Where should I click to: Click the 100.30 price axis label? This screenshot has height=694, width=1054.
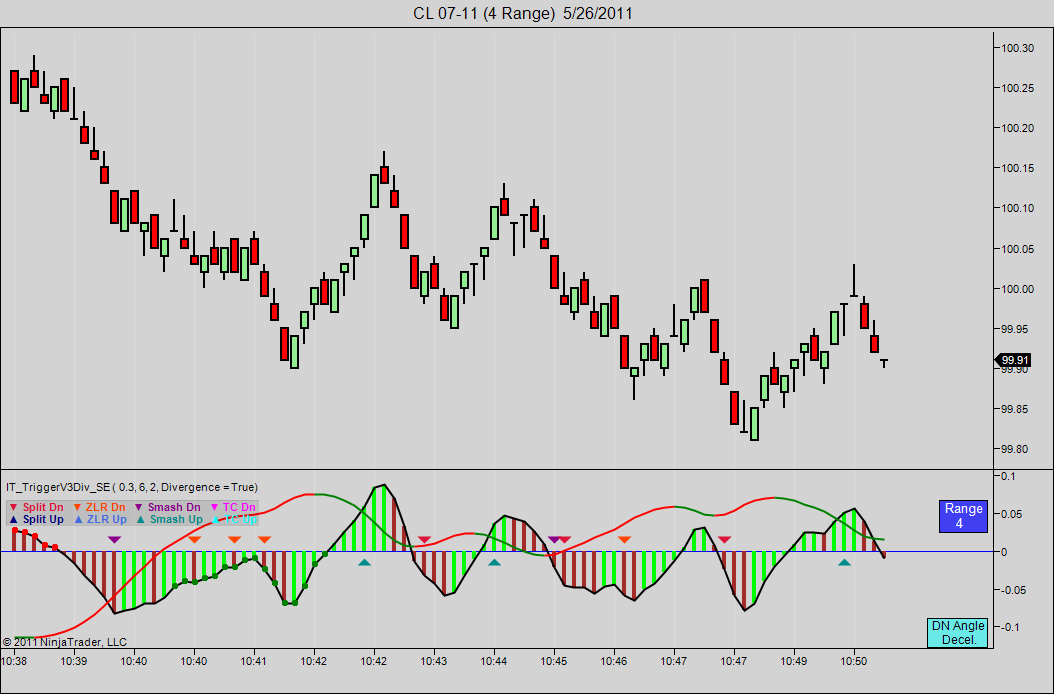click(1018, 48)
